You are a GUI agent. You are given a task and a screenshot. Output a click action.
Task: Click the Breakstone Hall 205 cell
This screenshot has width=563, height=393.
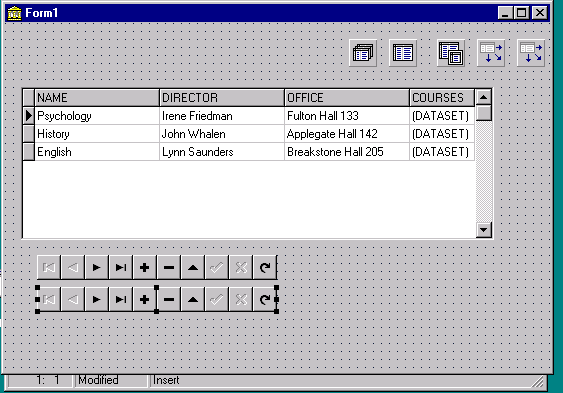pos(346,152)
